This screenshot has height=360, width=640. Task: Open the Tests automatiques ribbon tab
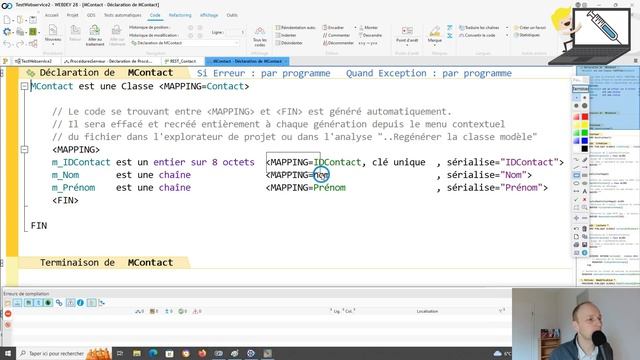[x=122, y=15]
